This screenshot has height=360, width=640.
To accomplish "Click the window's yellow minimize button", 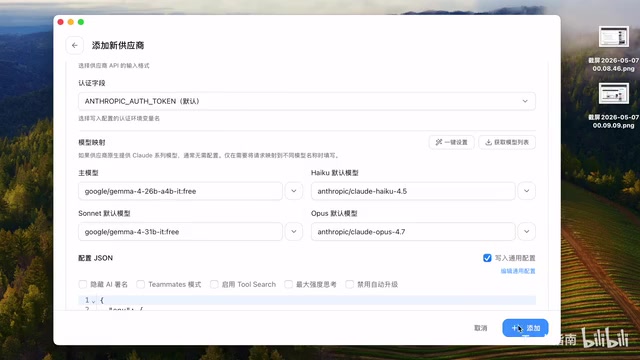I will 71,22.
